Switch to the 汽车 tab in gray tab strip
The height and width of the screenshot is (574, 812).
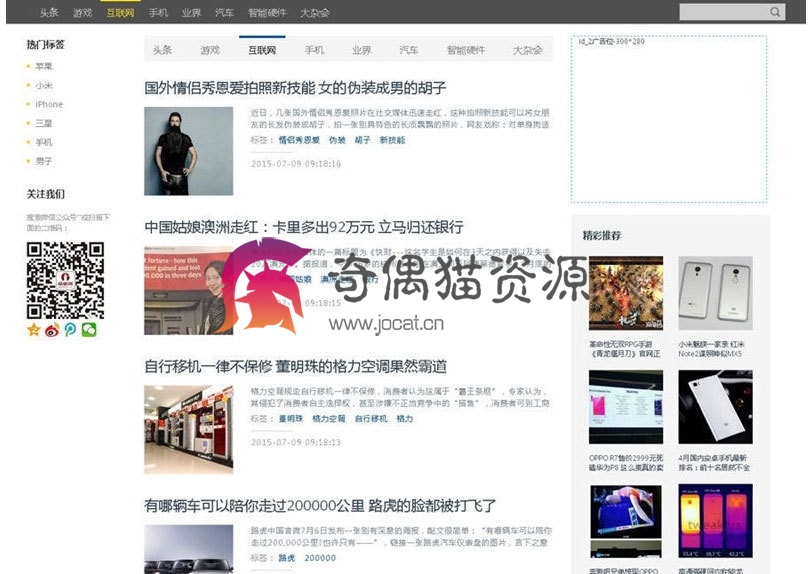click(x=409, y=50)
